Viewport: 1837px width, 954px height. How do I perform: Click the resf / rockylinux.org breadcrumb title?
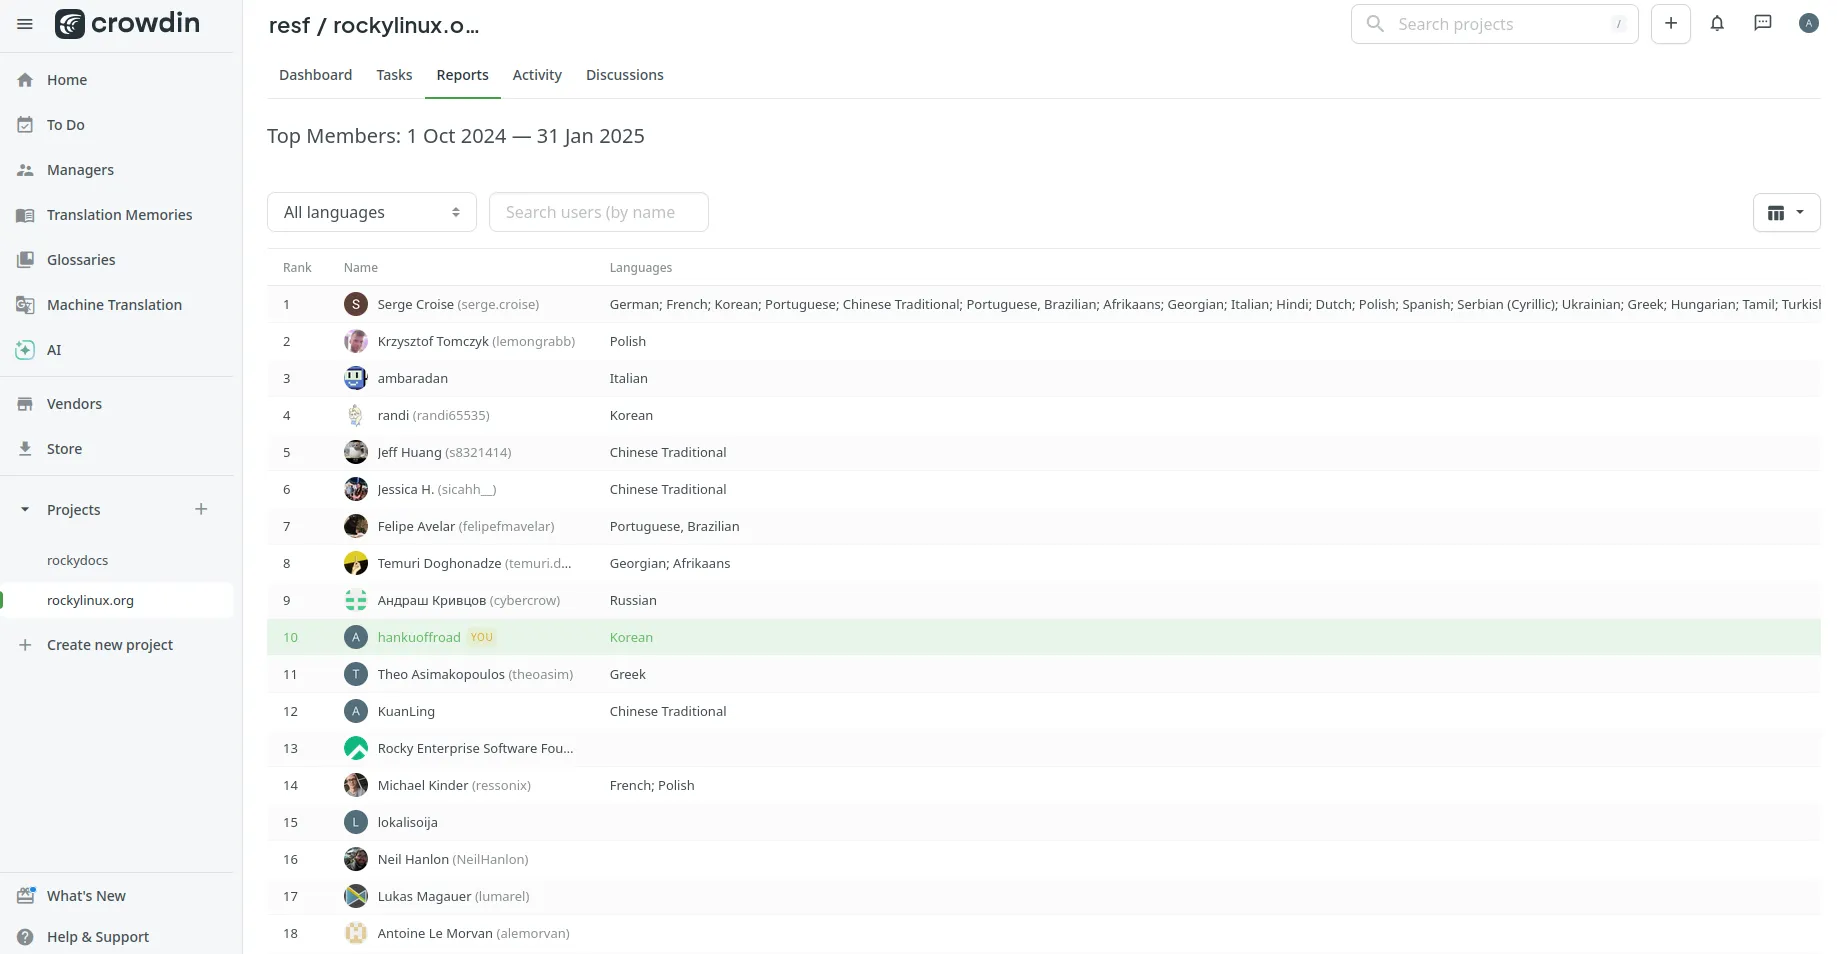pos(374,26)
